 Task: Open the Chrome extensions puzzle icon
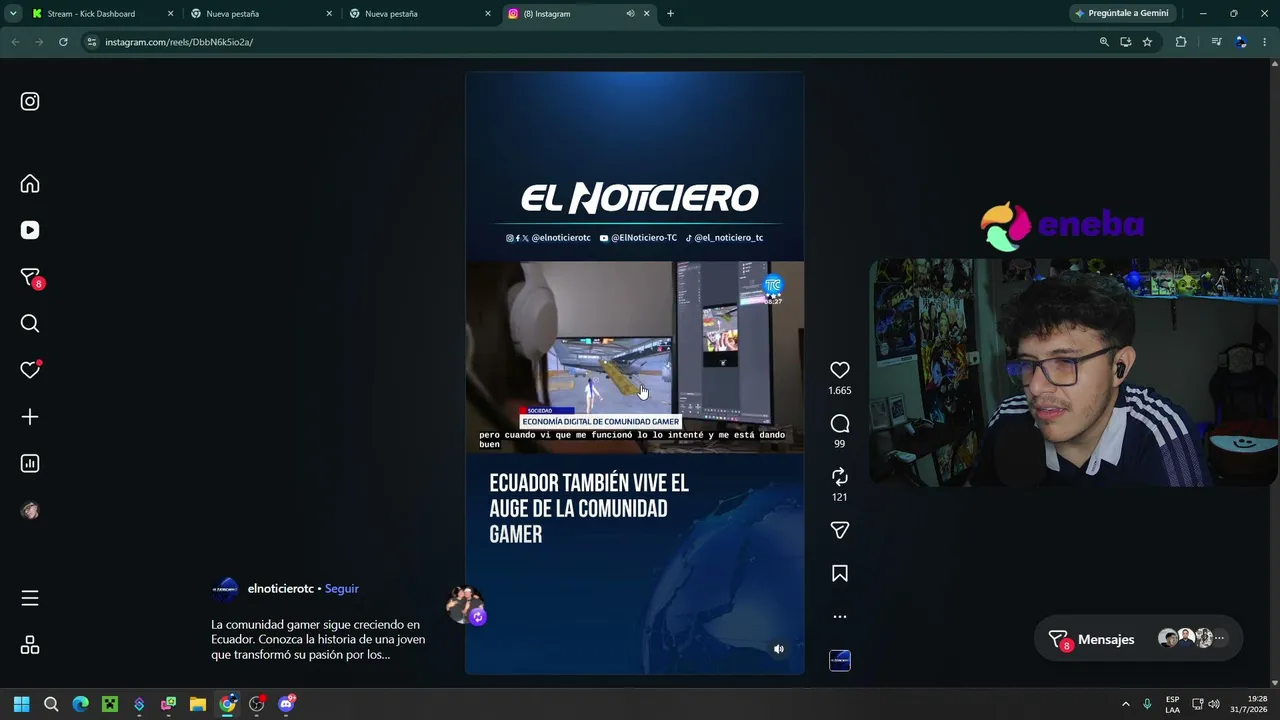[1181, 42]
